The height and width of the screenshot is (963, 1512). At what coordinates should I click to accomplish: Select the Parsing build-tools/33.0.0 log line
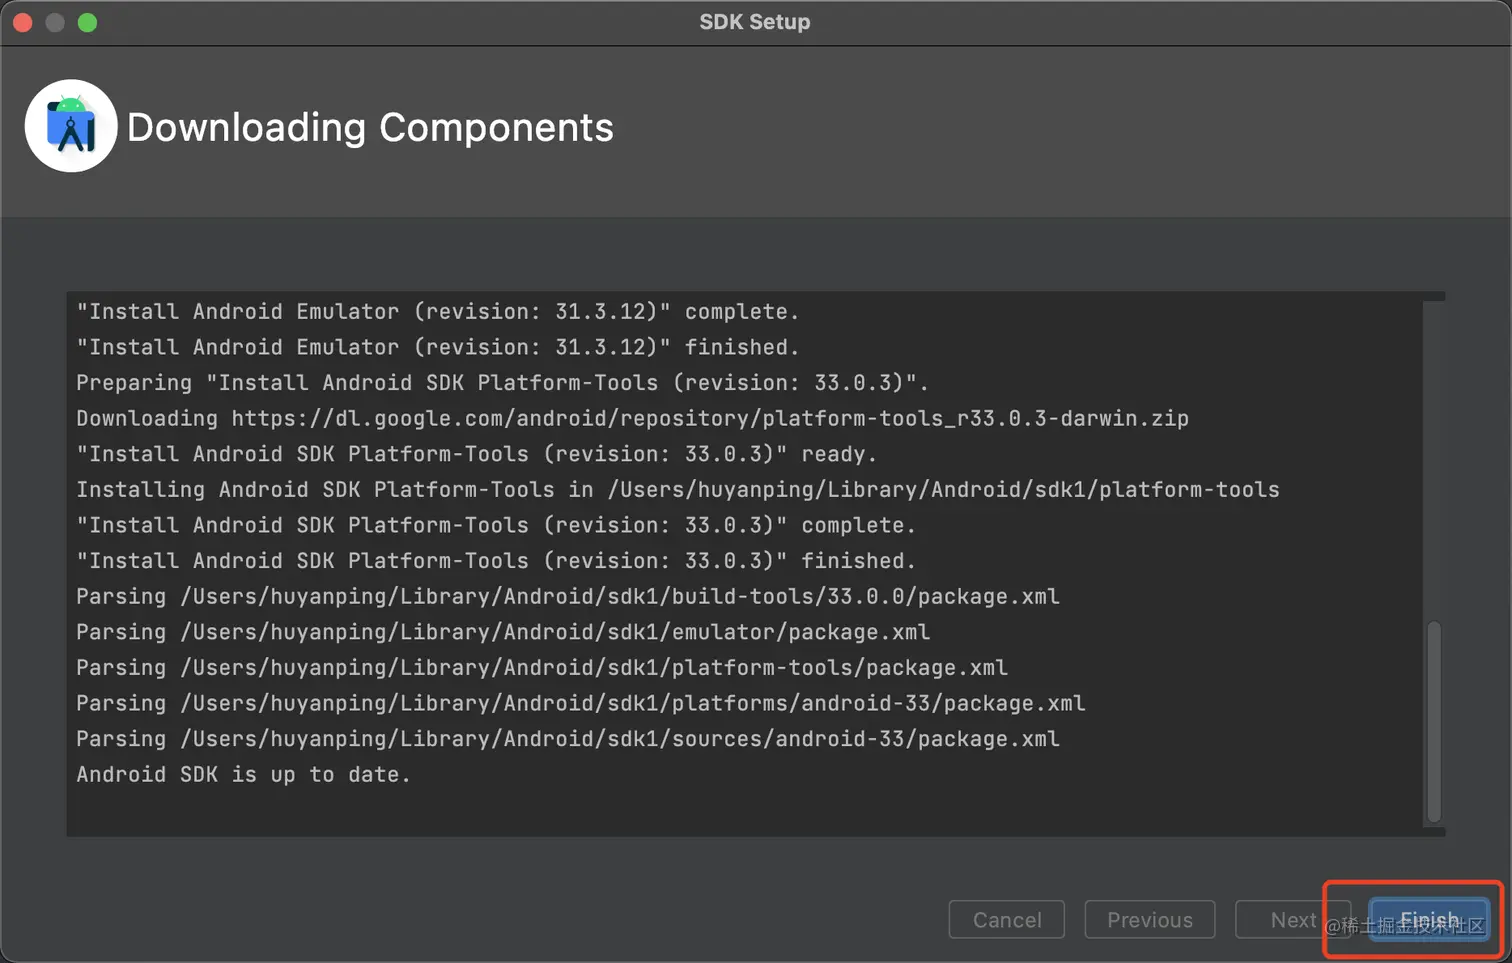click(567, 597)
